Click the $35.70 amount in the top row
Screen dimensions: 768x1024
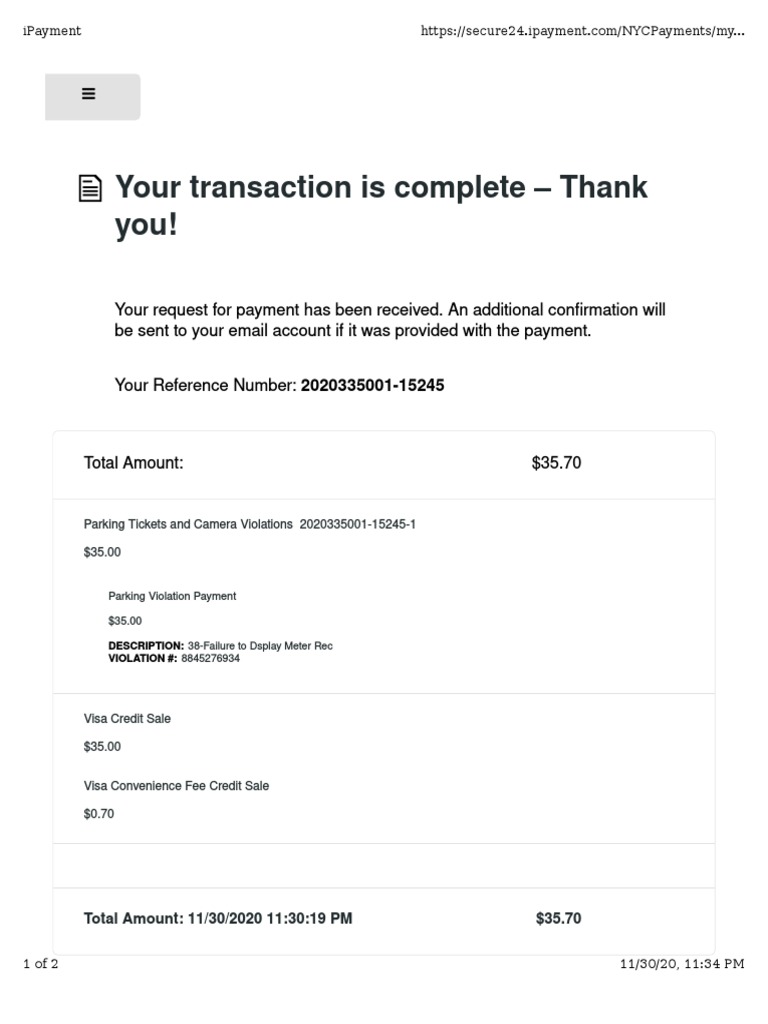[556, 463]
